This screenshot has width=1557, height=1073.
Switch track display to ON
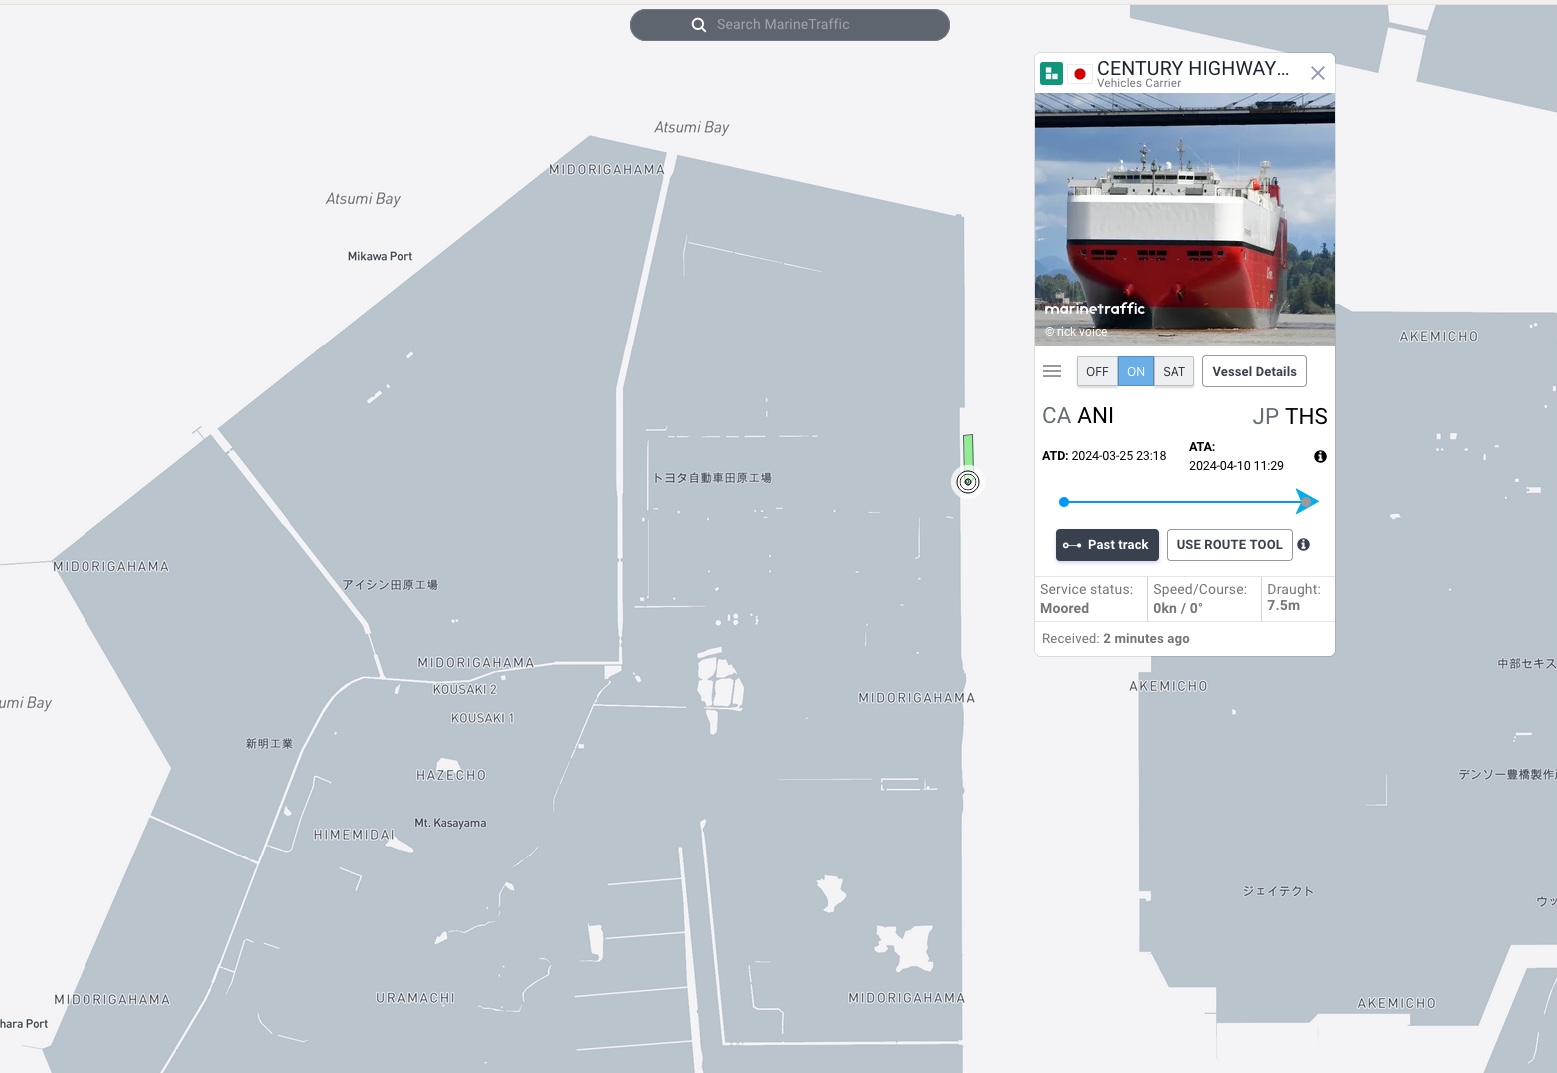pos(1136,371)
